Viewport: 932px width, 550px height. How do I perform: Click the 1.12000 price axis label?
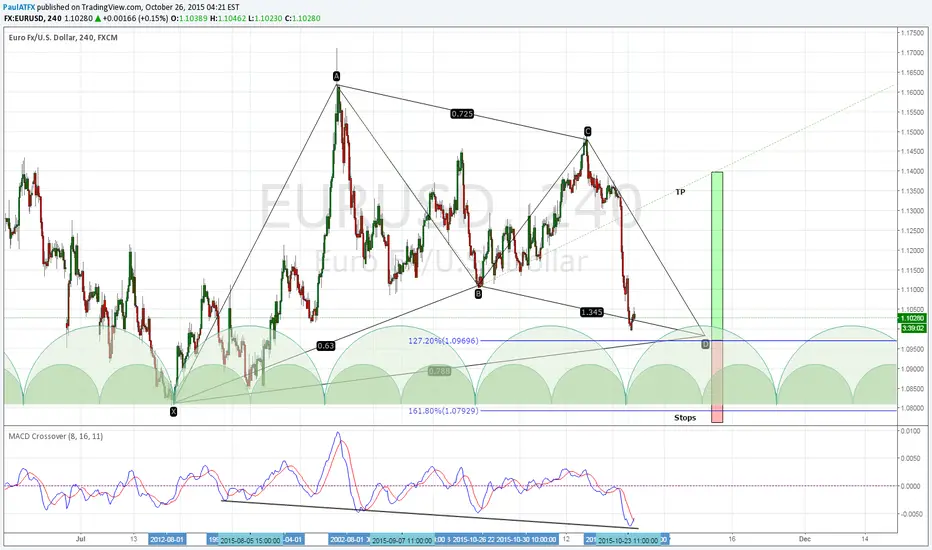click(912, 250)
